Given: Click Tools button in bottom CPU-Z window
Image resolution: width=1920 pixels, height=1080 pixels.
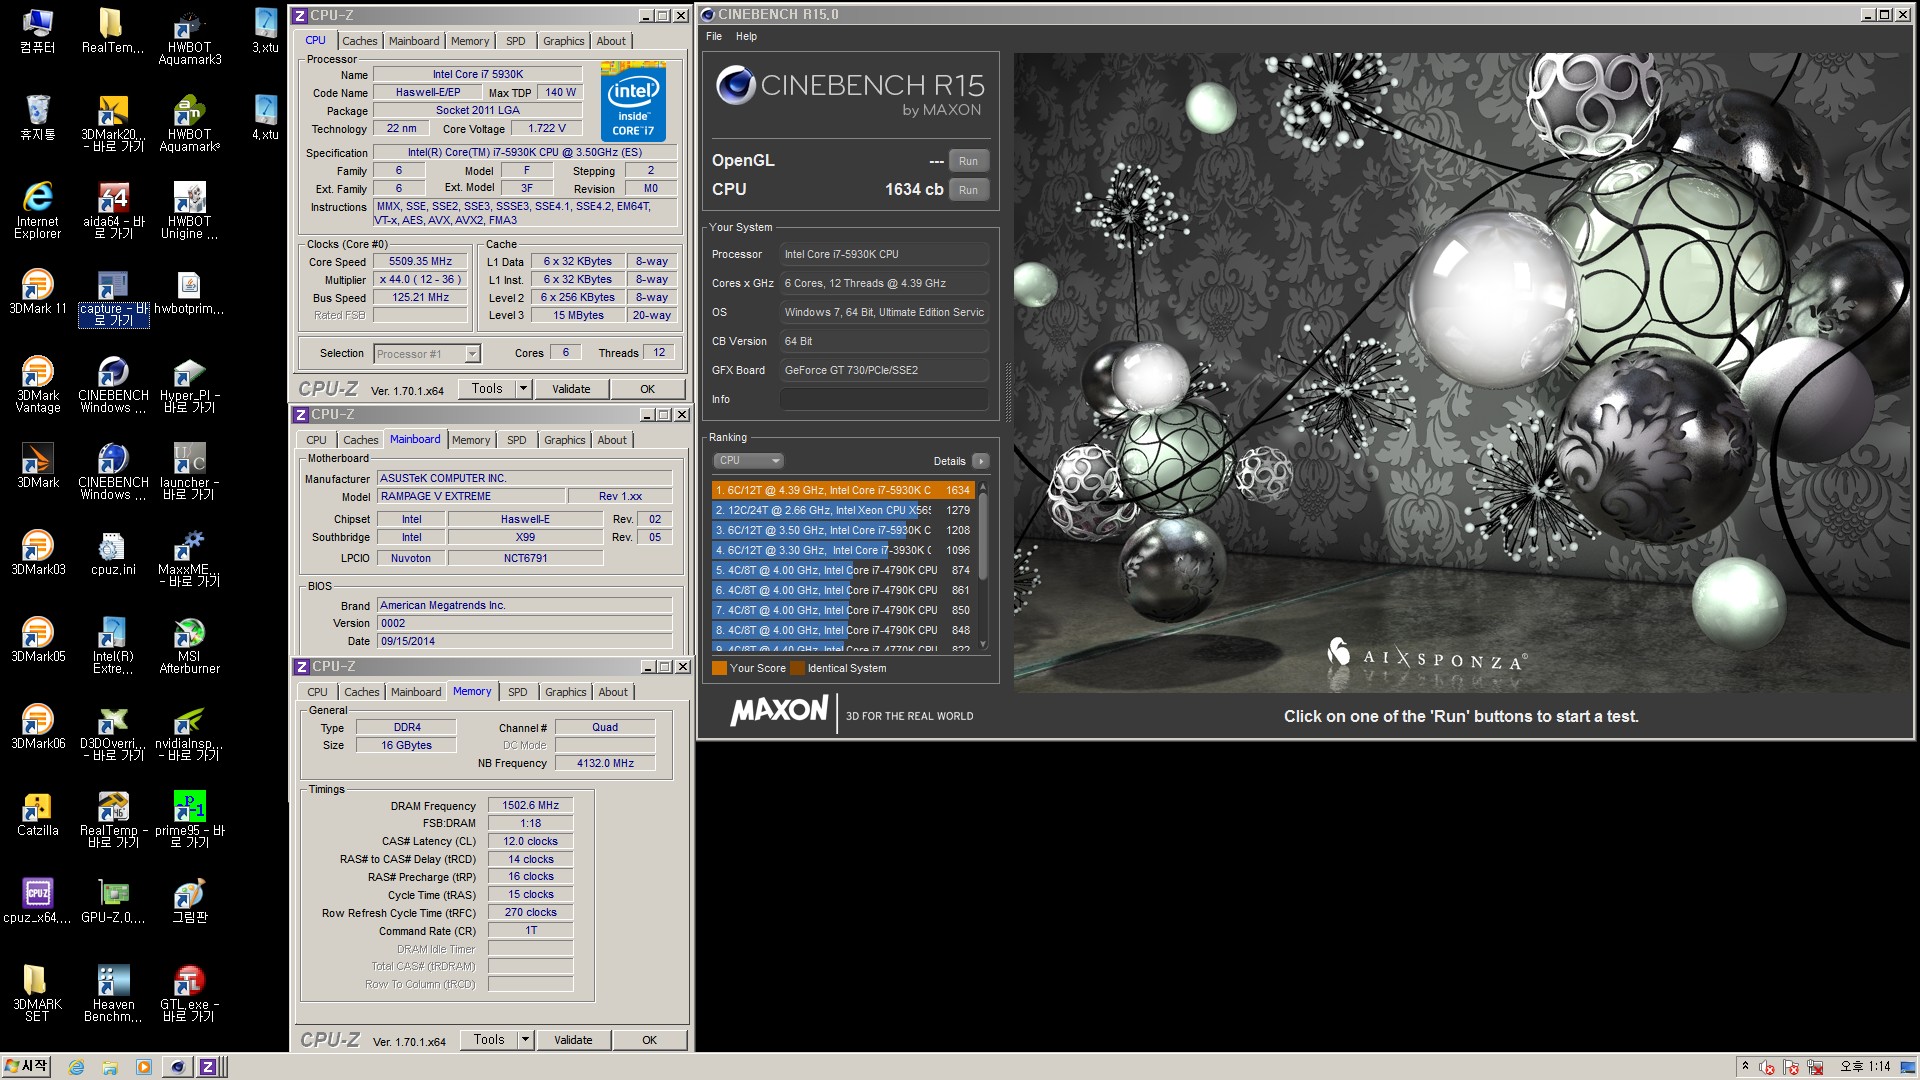Looking at the screenshot, I should [x=489, y=1039].
